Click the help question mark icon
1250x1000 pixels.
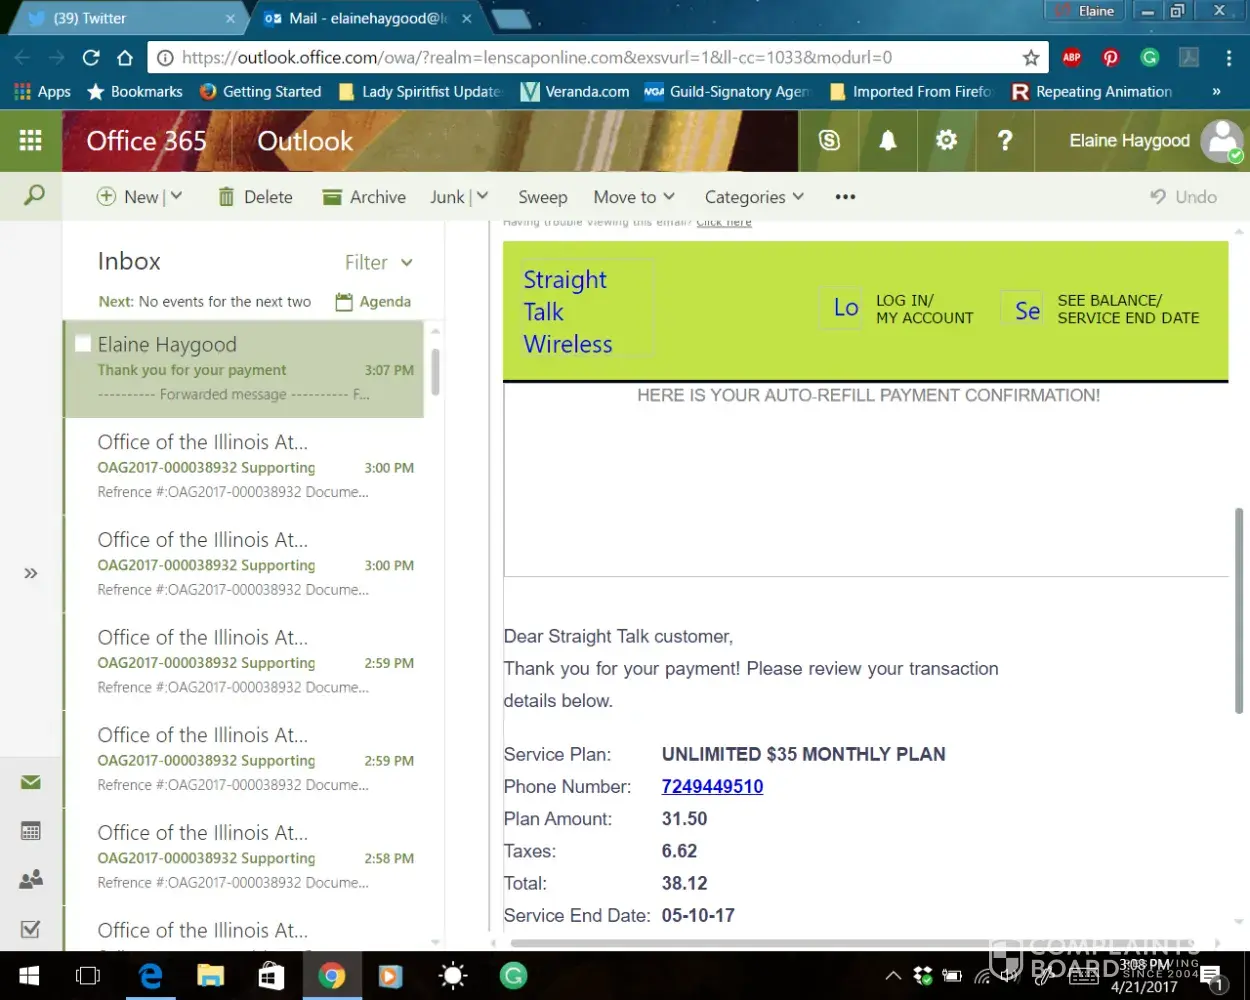pyautogui.click(x=1005, y=141)
